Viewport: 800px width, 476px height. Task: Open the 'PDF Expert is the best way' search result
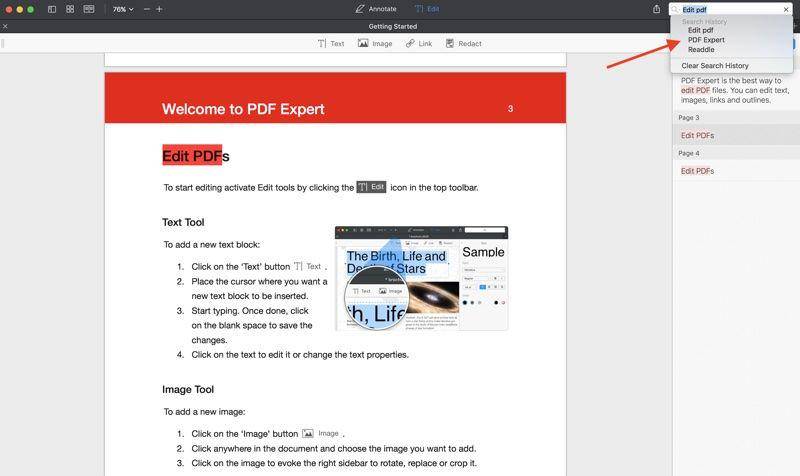click(x=735, y=90)
